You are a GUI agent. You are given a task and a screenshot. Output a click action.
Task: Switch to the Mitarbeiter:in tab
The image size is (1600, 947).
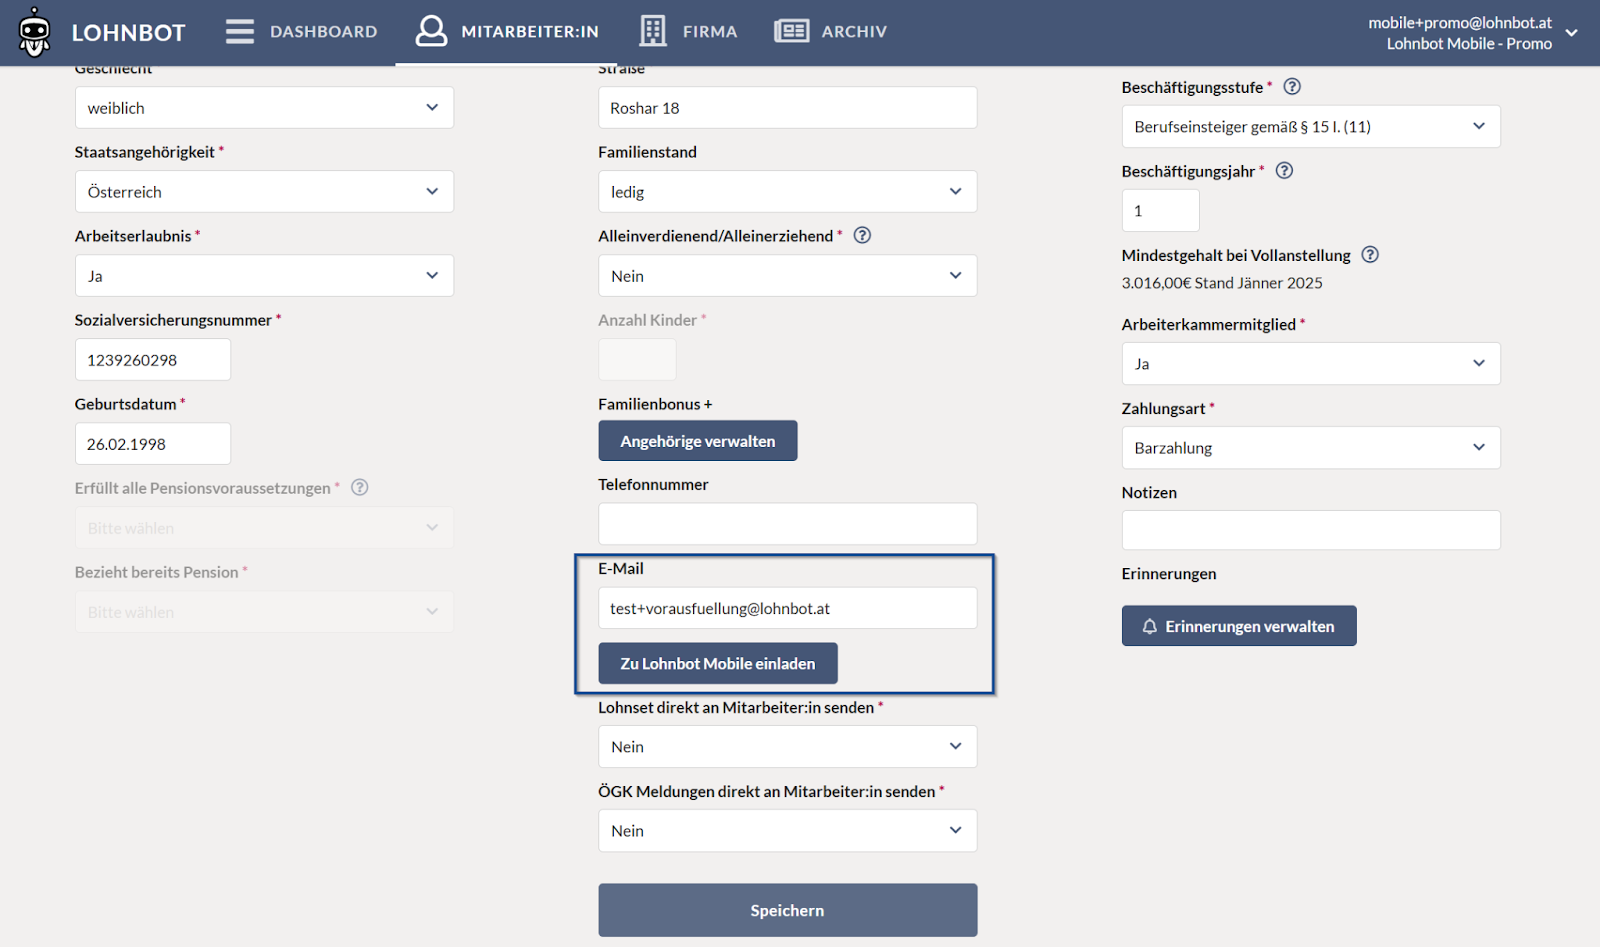(507, 32)
